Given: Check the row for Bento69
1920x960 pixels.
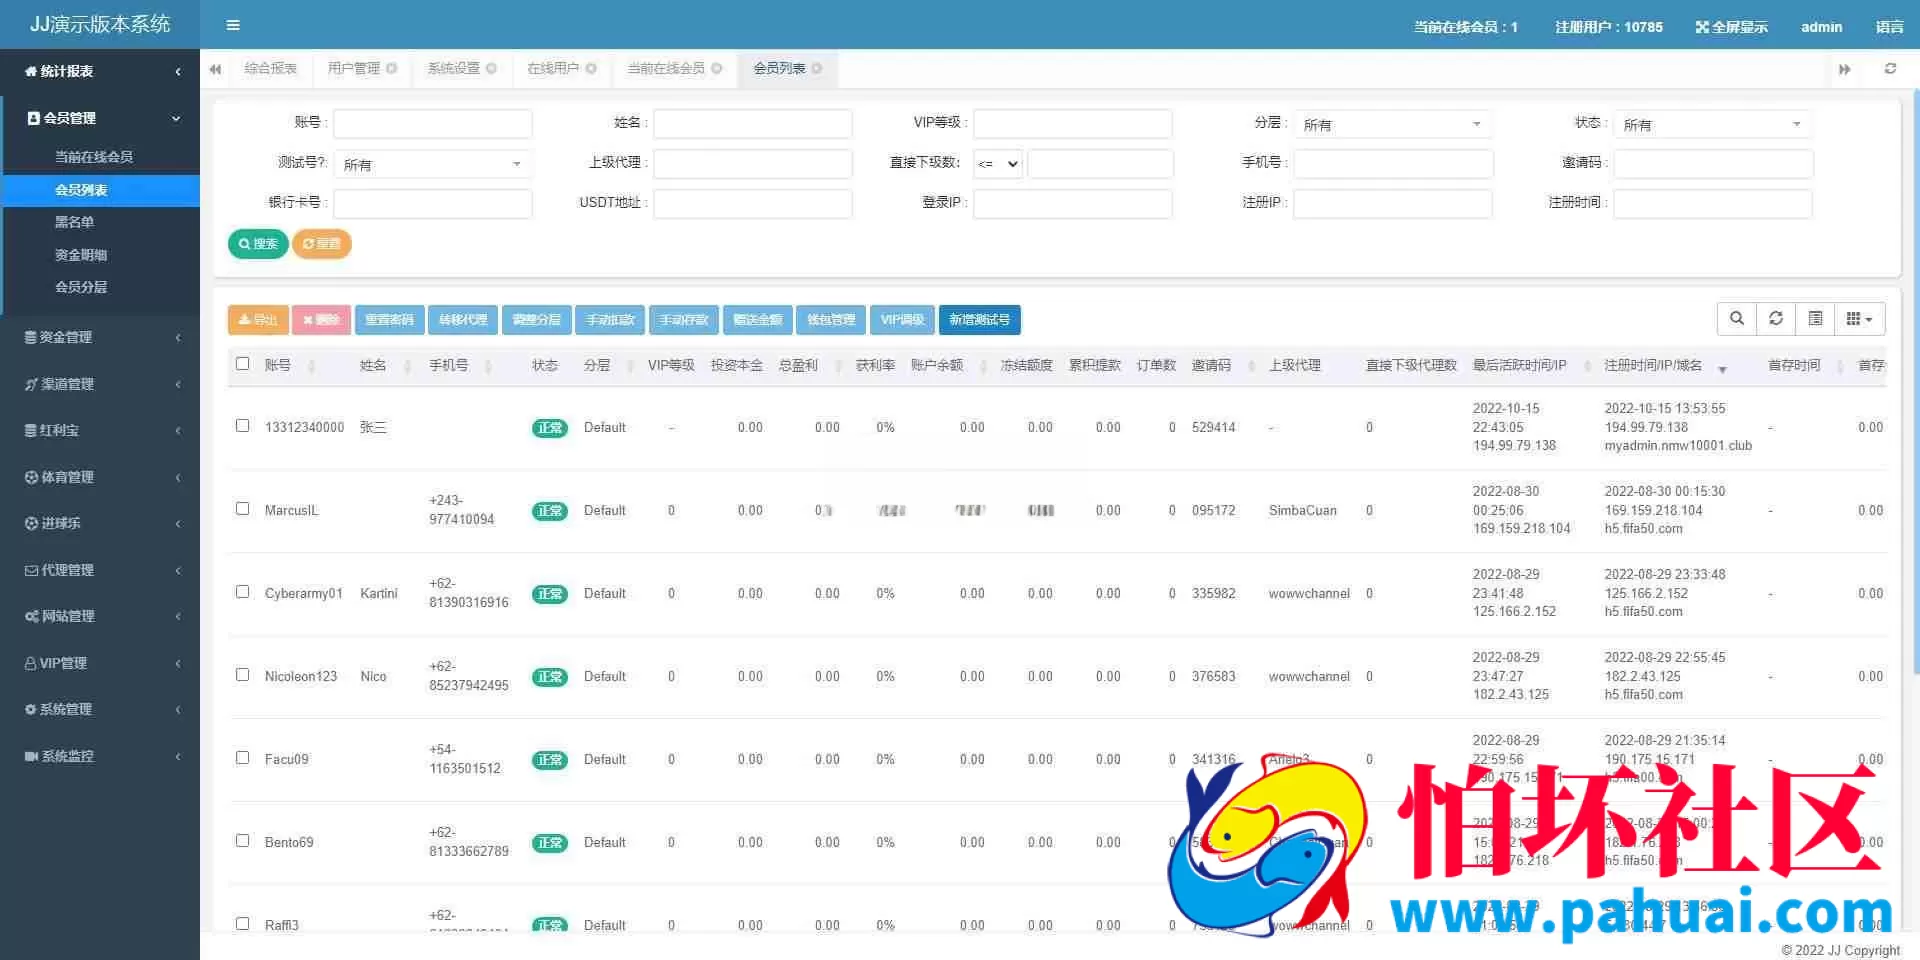Looking at the screenshot, I should 242,841.
